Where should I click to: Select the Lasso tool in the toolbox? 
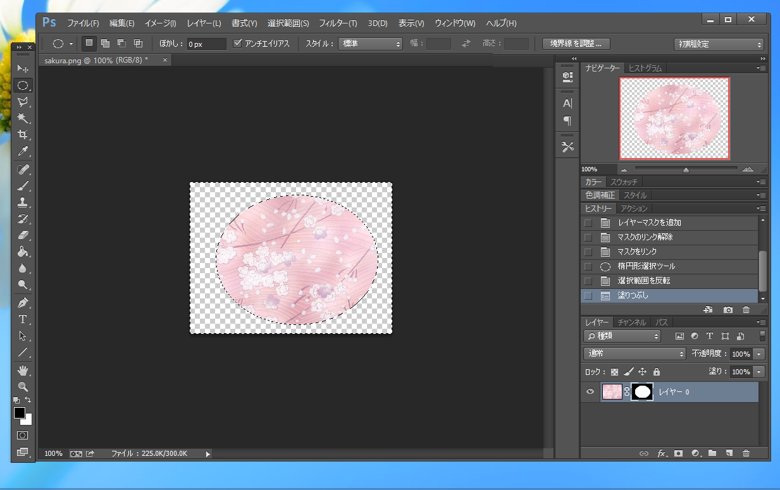[23, 102]
